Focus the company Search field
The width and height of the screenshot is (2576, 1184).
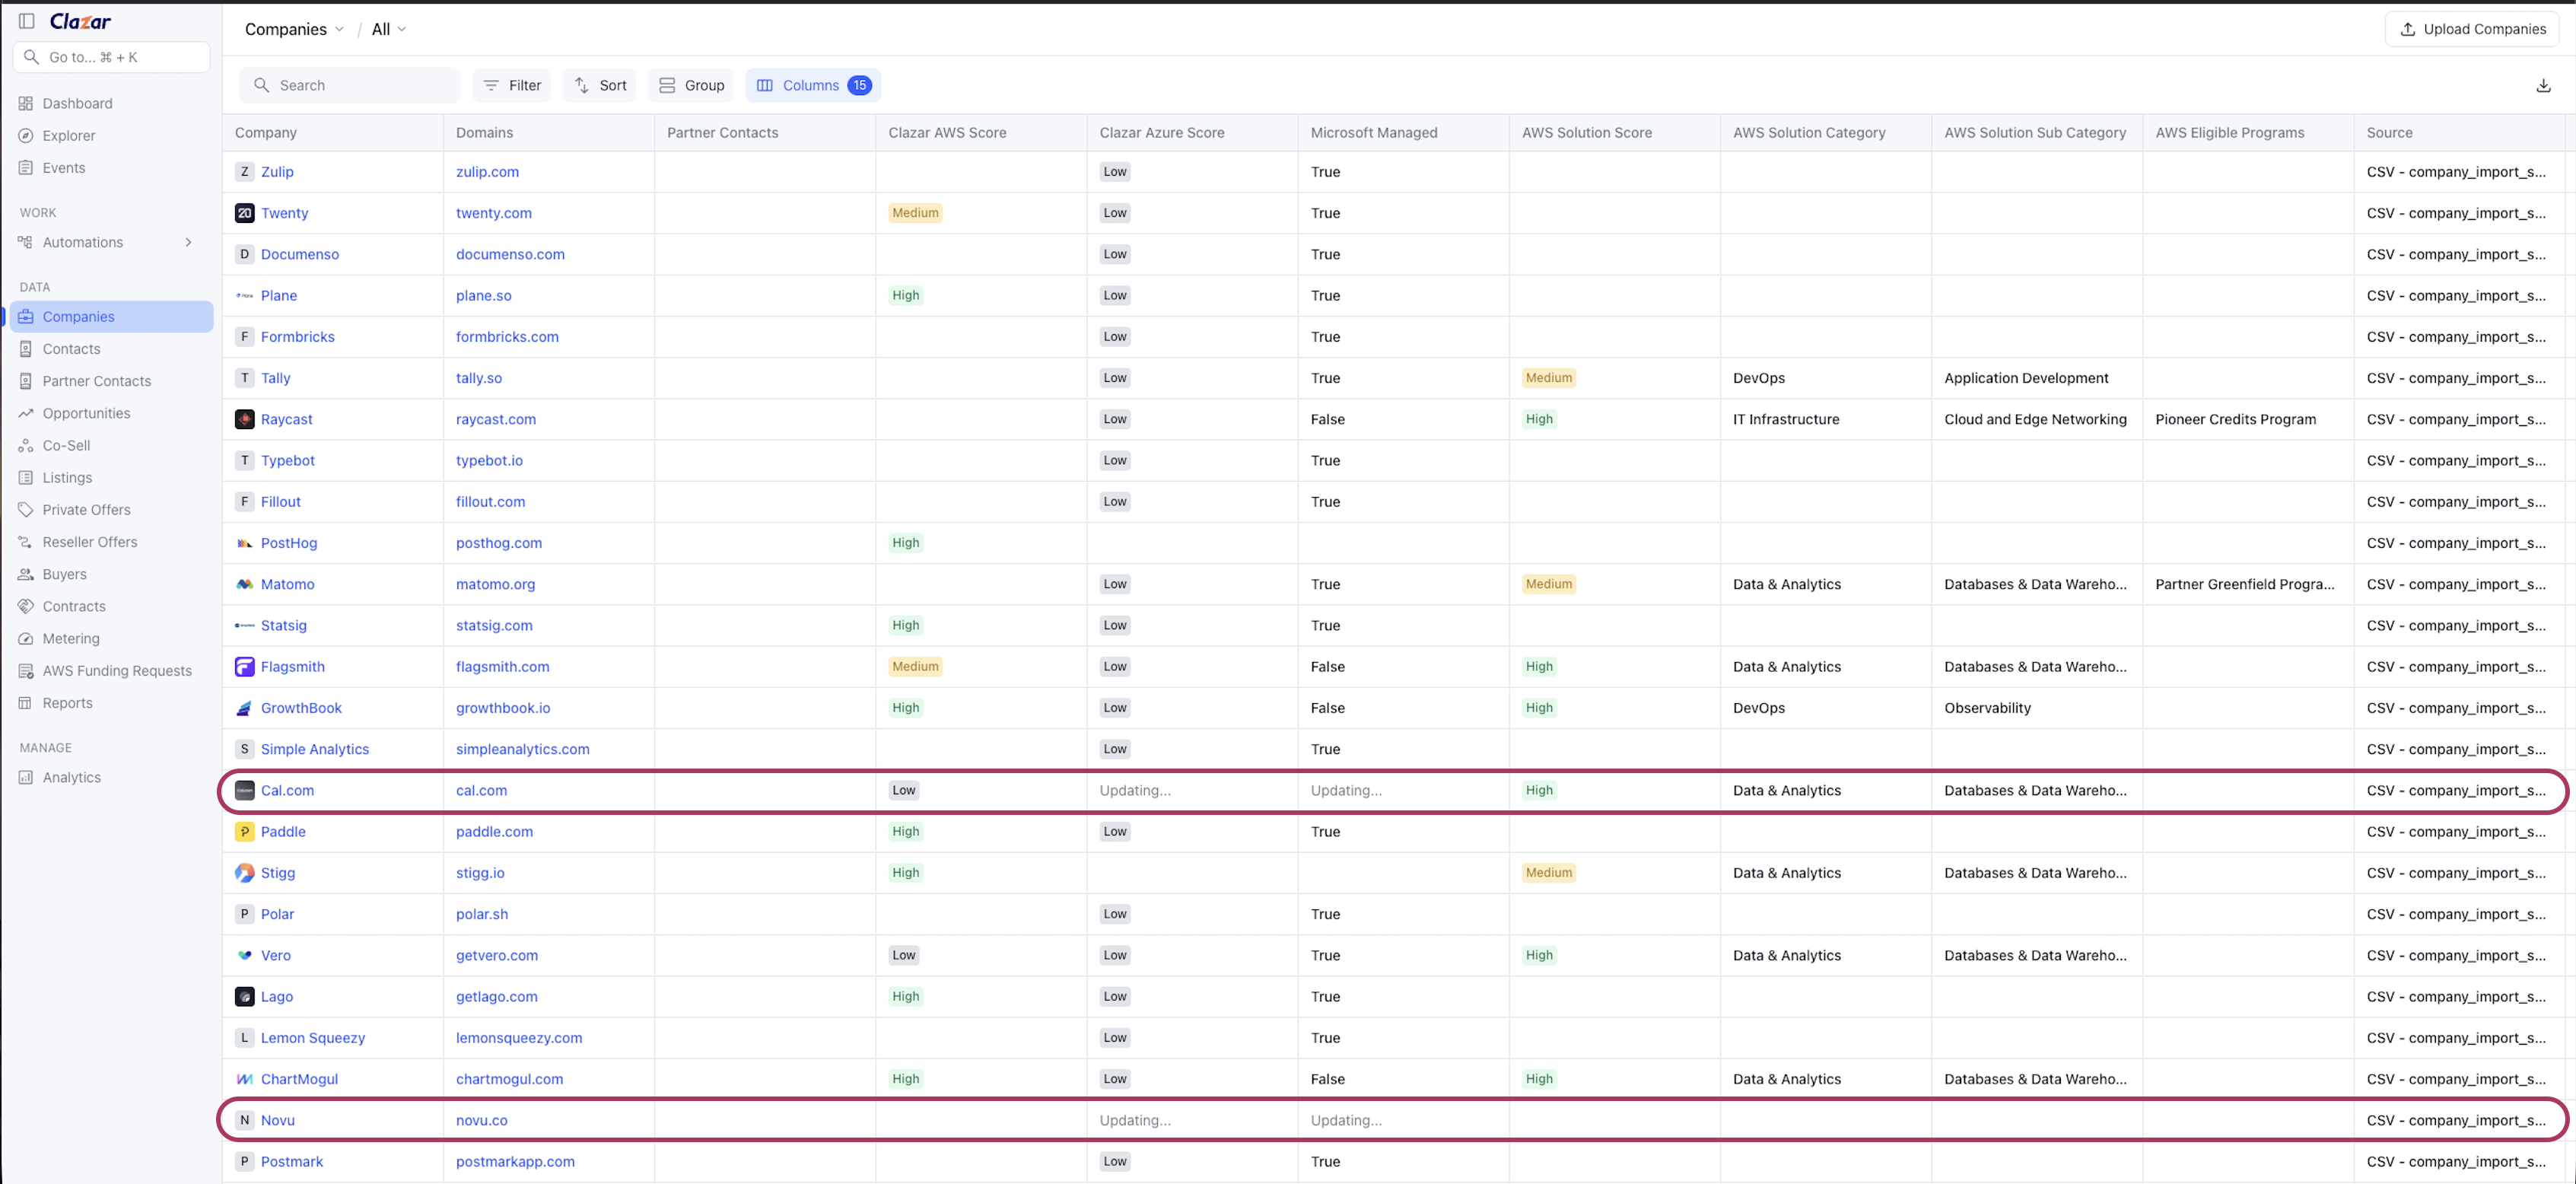349,85
